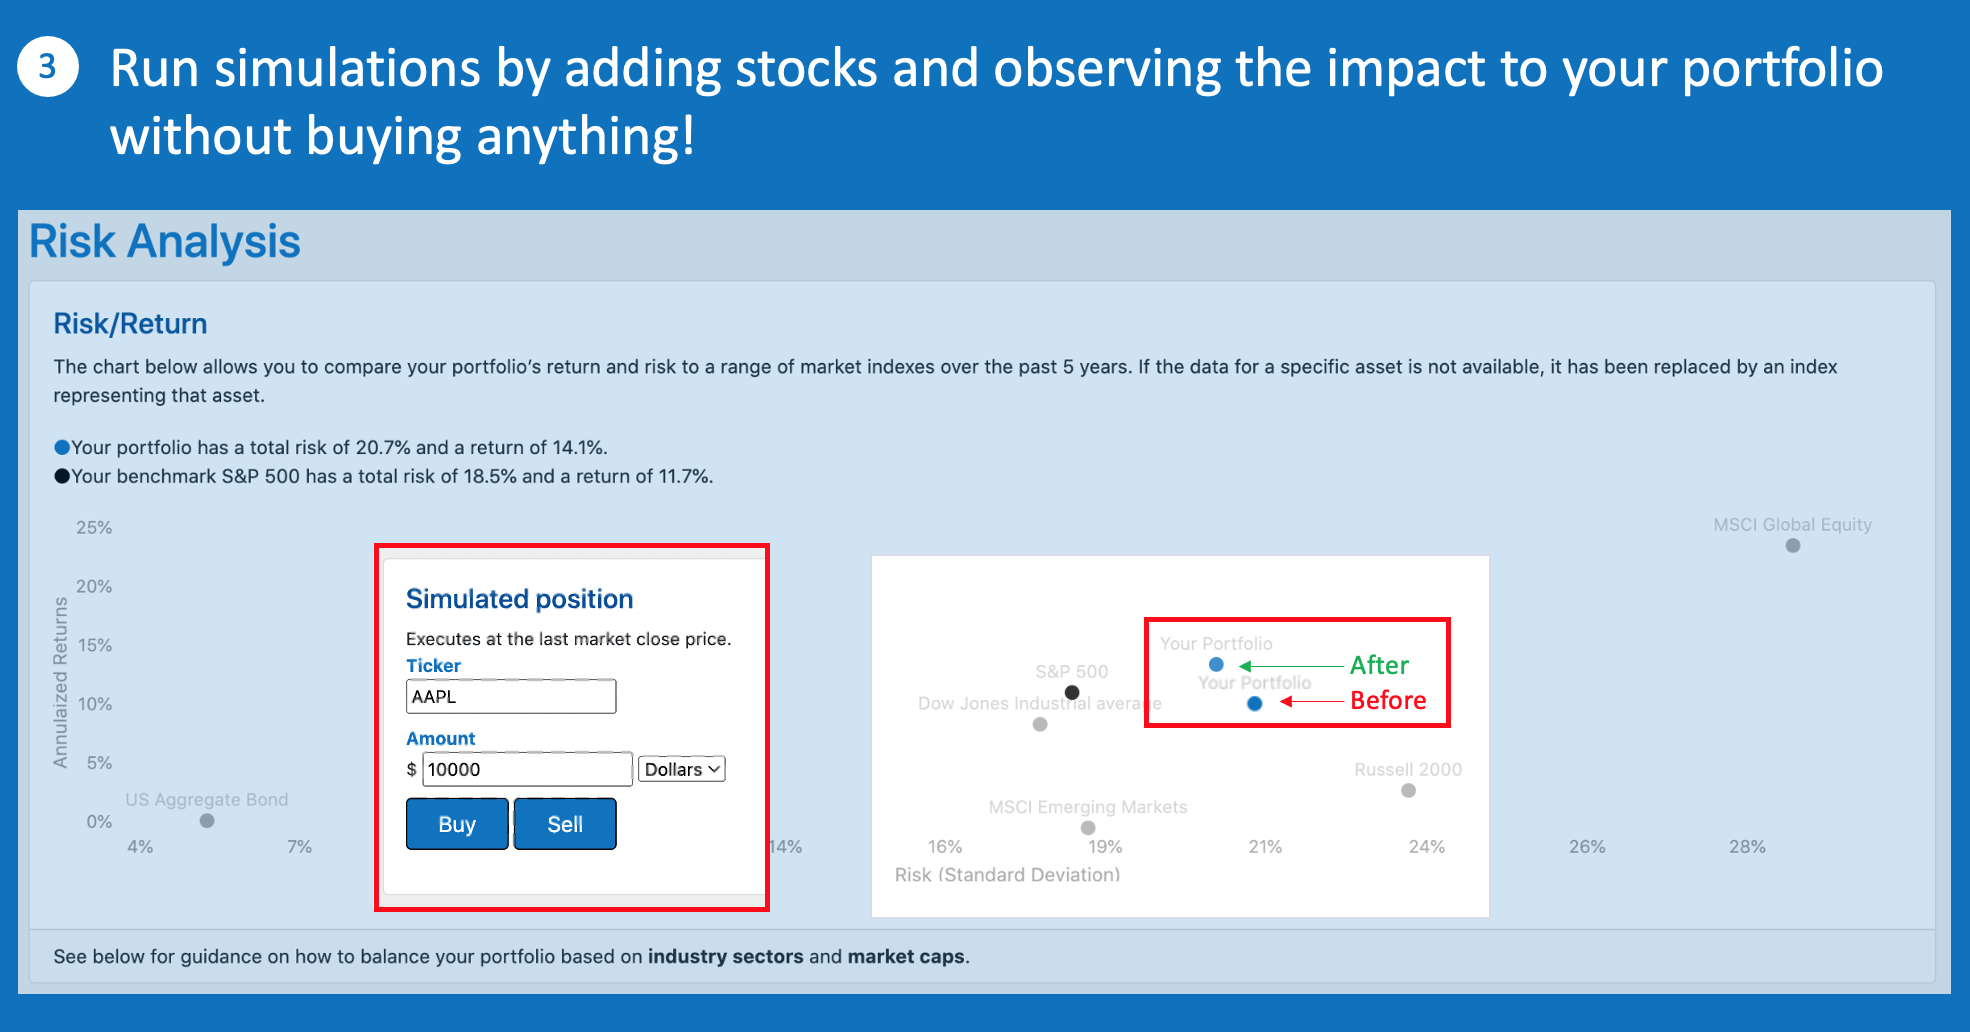Viewport: 1970px width, 1032px height.
Task: Select the Ticker input field with AAPL
Action: 511,696
